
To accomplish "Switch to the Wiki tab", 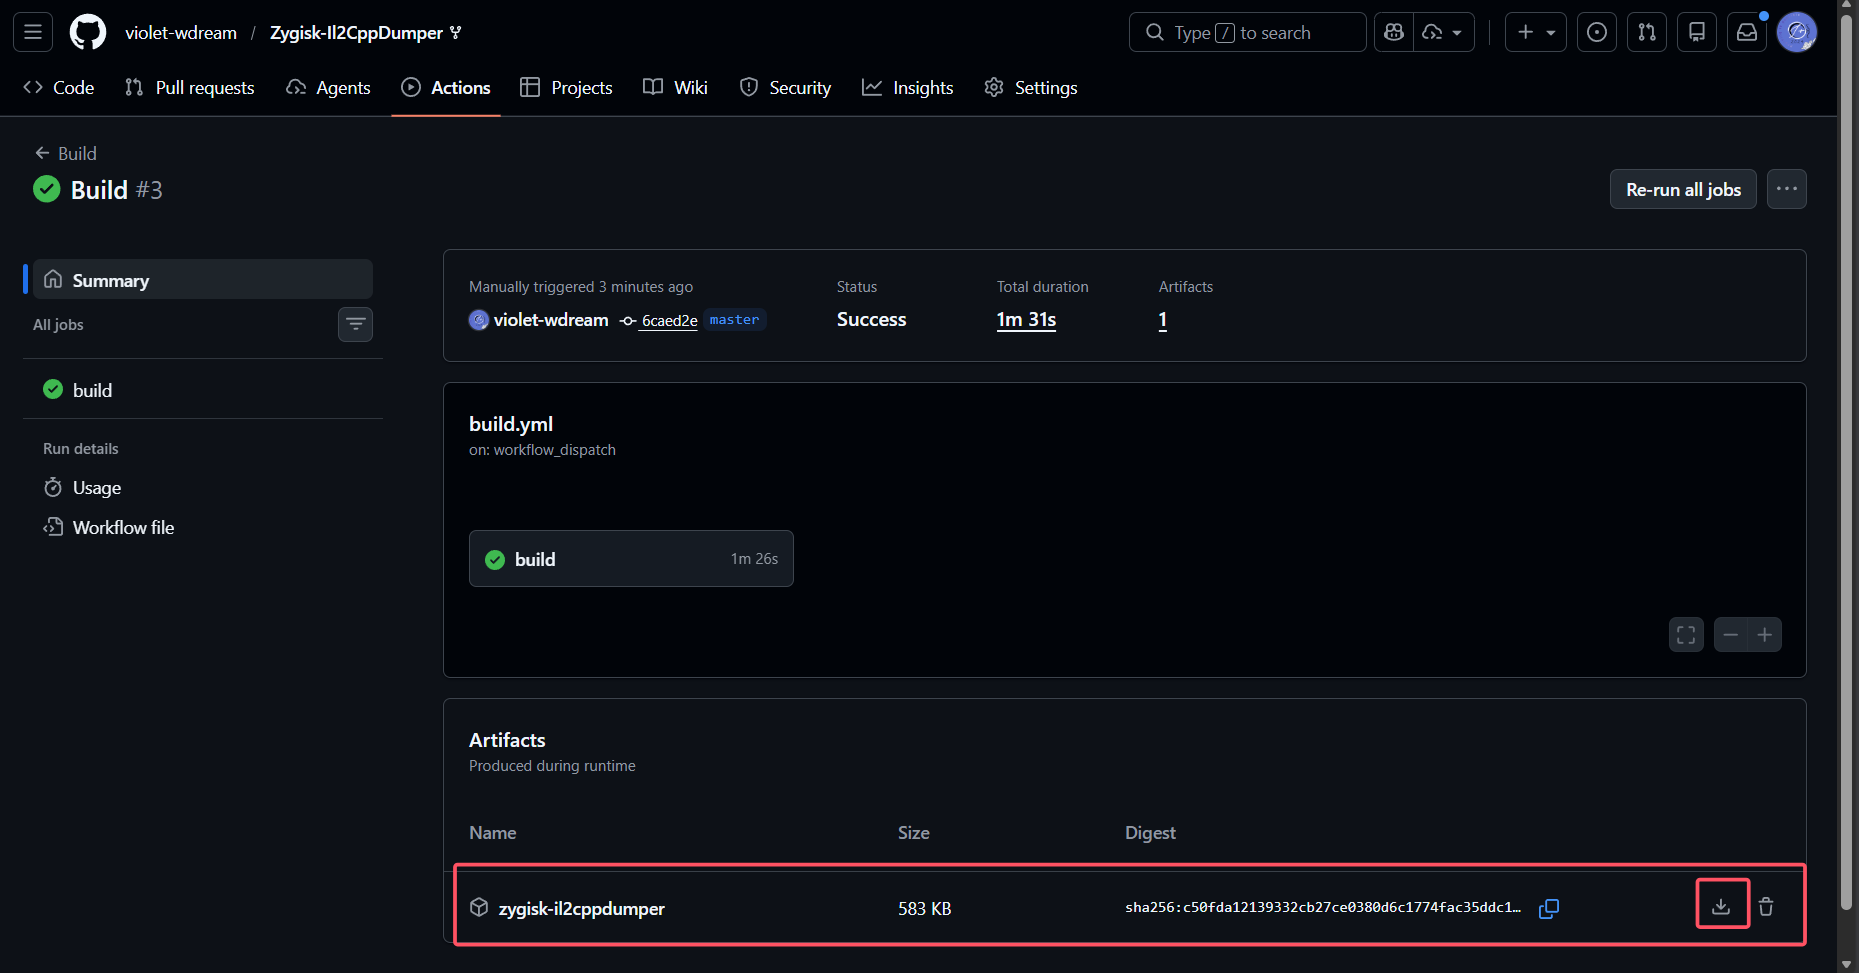I will (x=676, y=88).
